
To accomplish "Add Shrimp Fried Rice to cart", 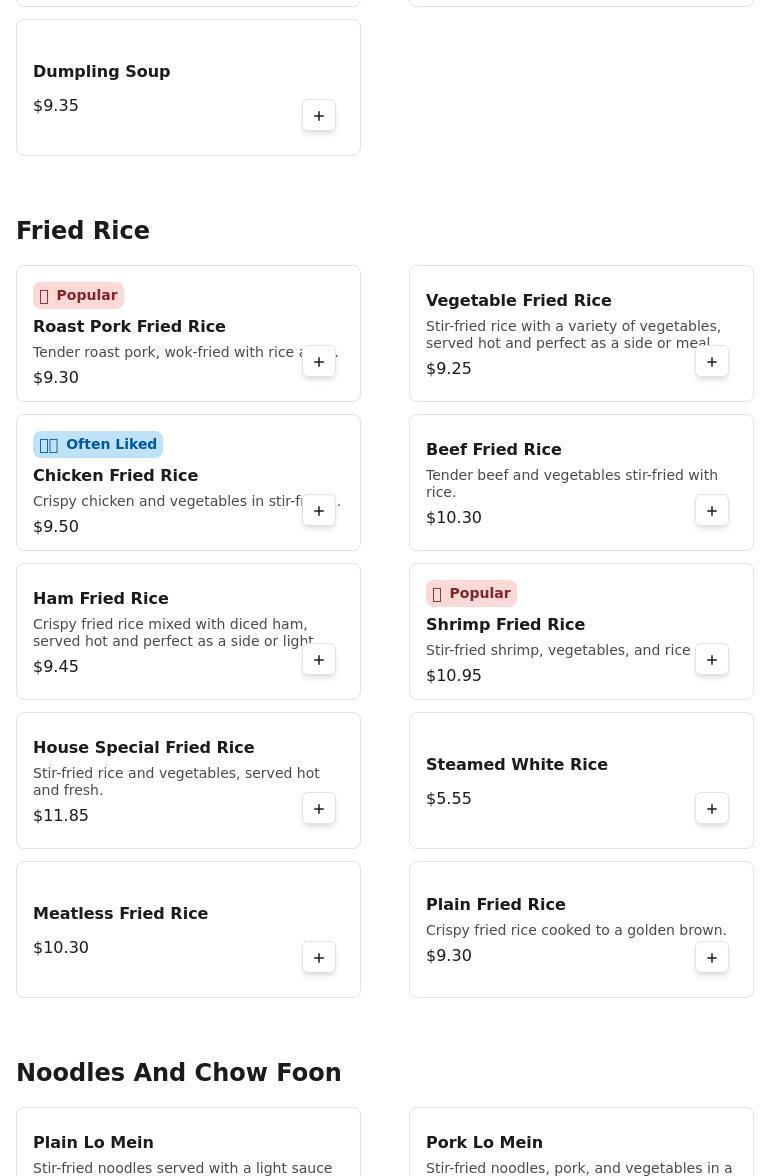I will (712, 660).
